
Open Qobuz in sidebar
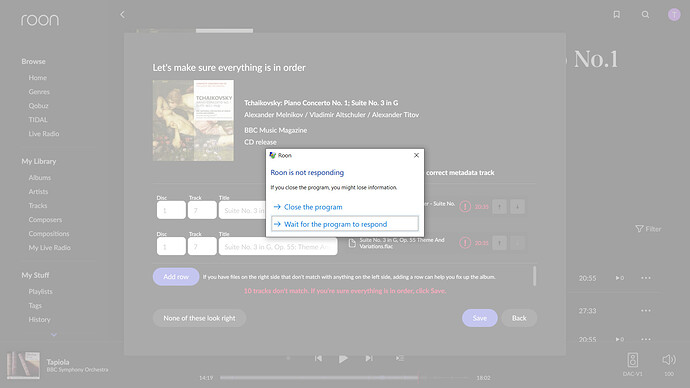38,106
